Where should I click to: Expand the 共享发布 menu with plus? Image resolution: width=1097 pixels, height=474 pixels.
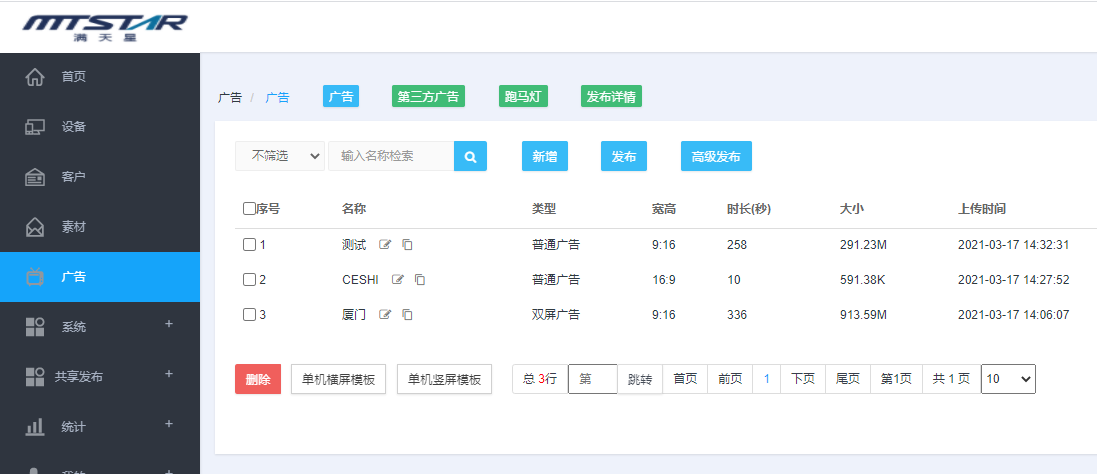click(169, 374)
